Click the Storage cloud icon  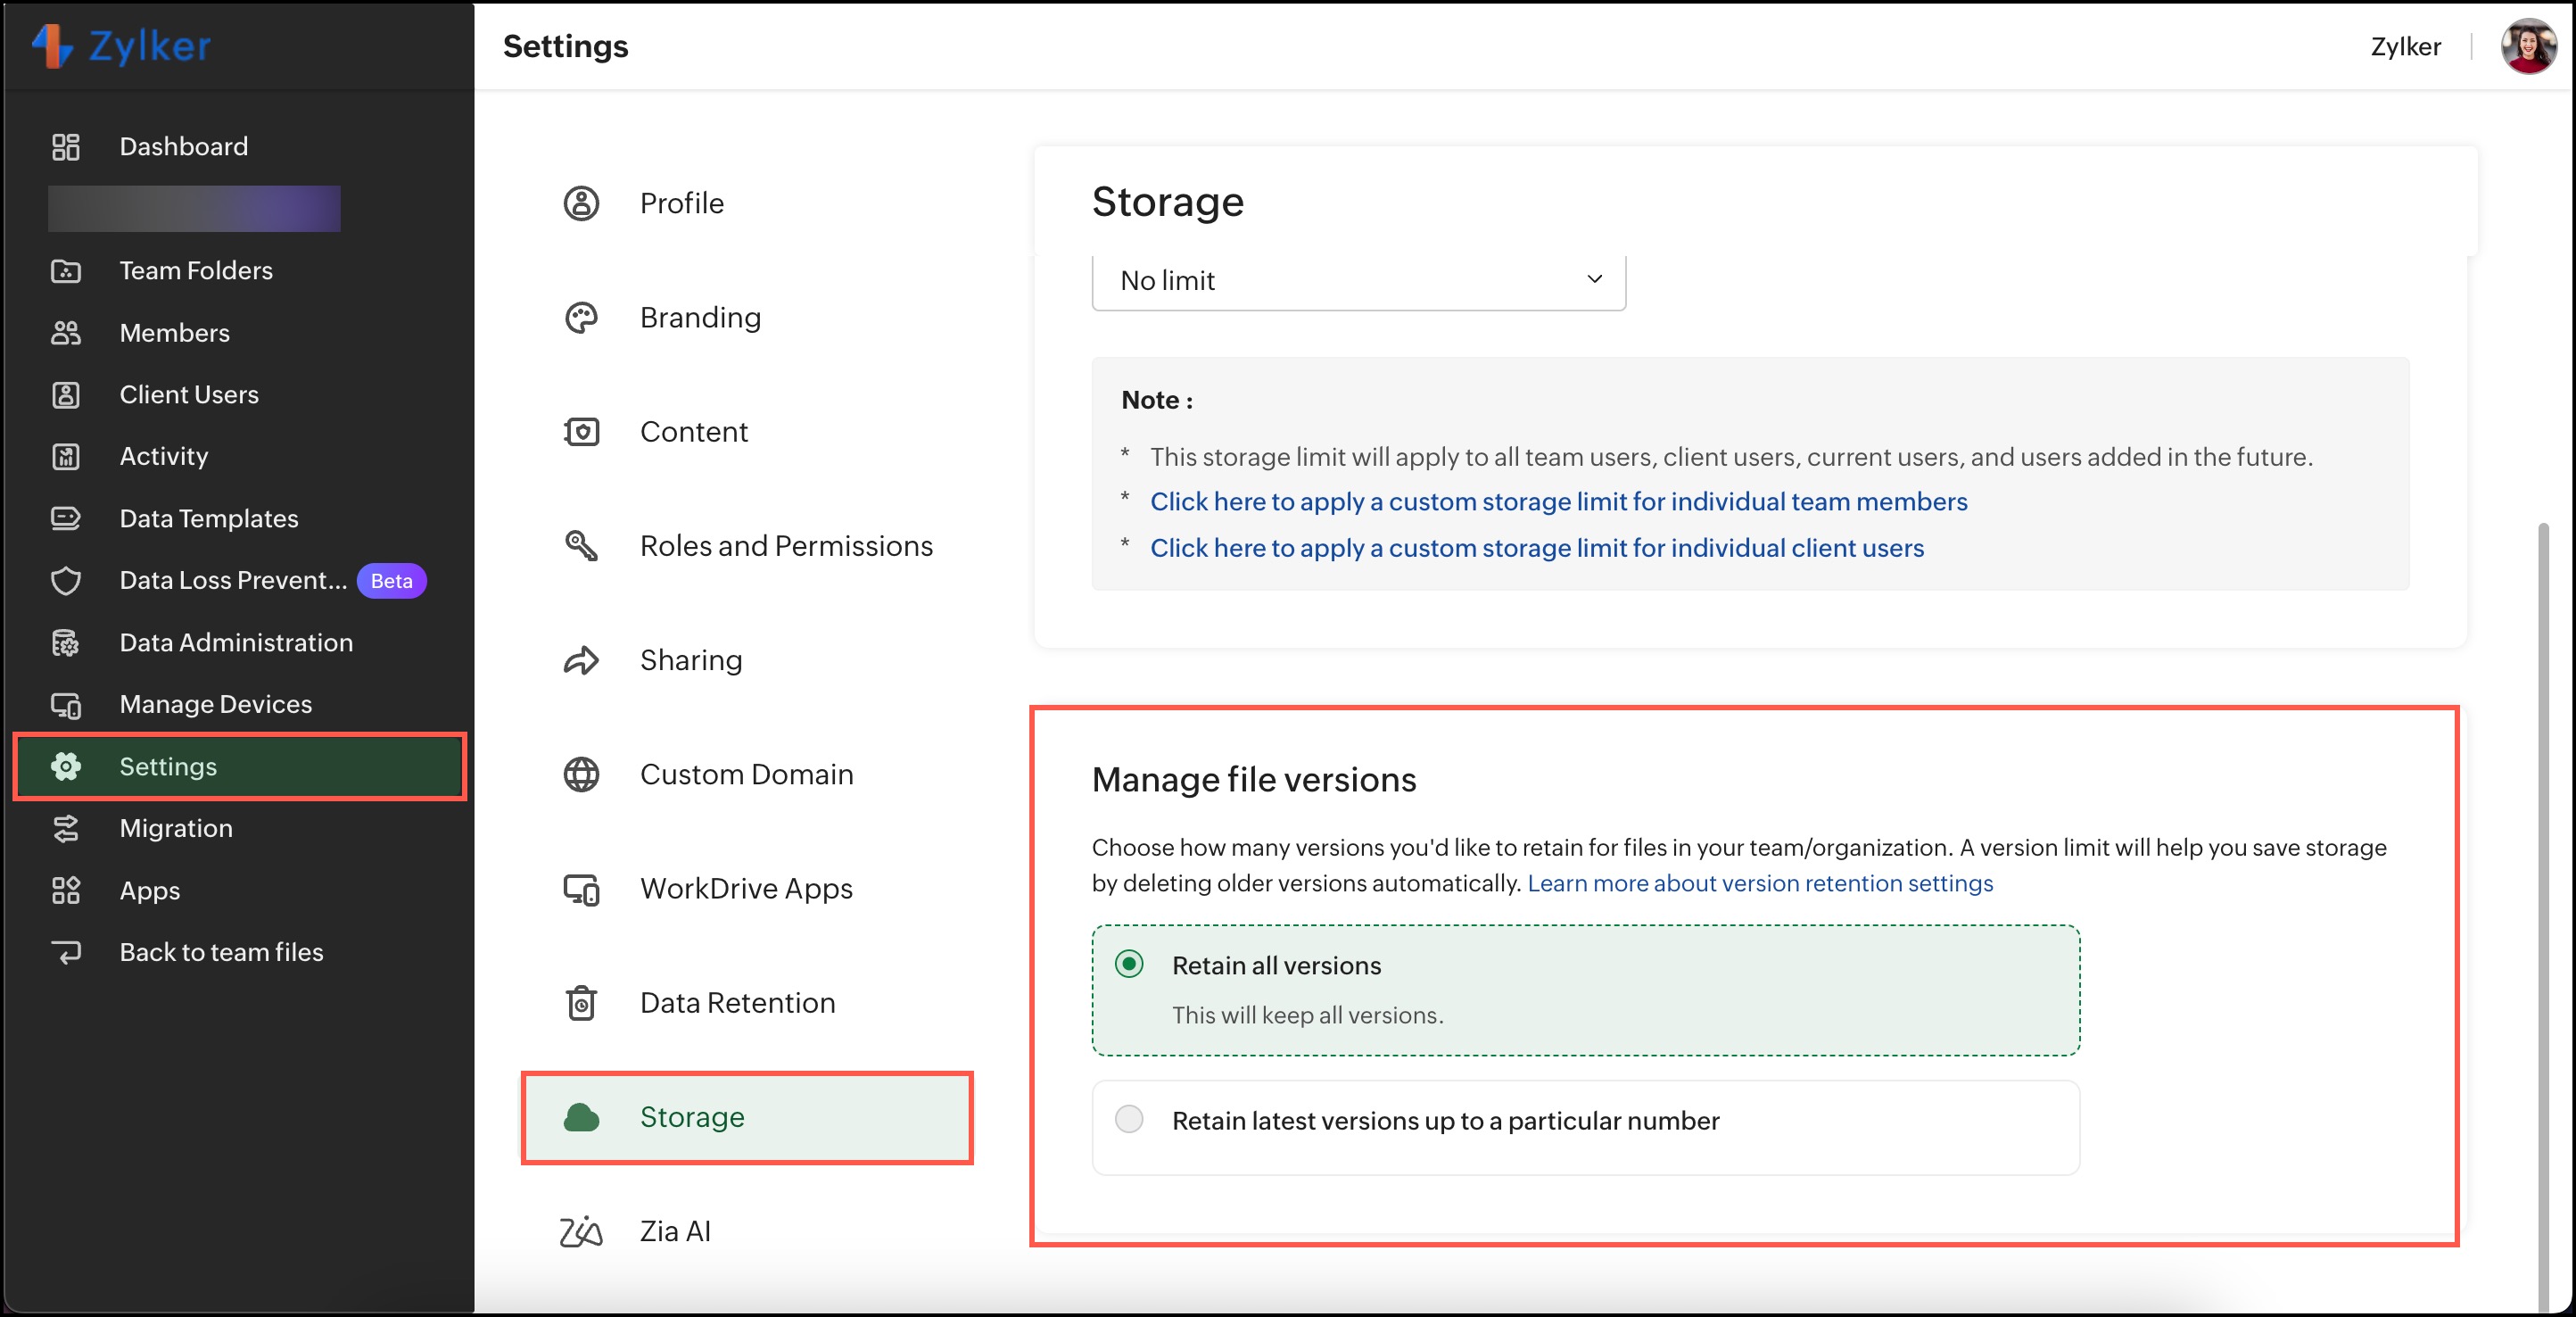pos(581,1118)
